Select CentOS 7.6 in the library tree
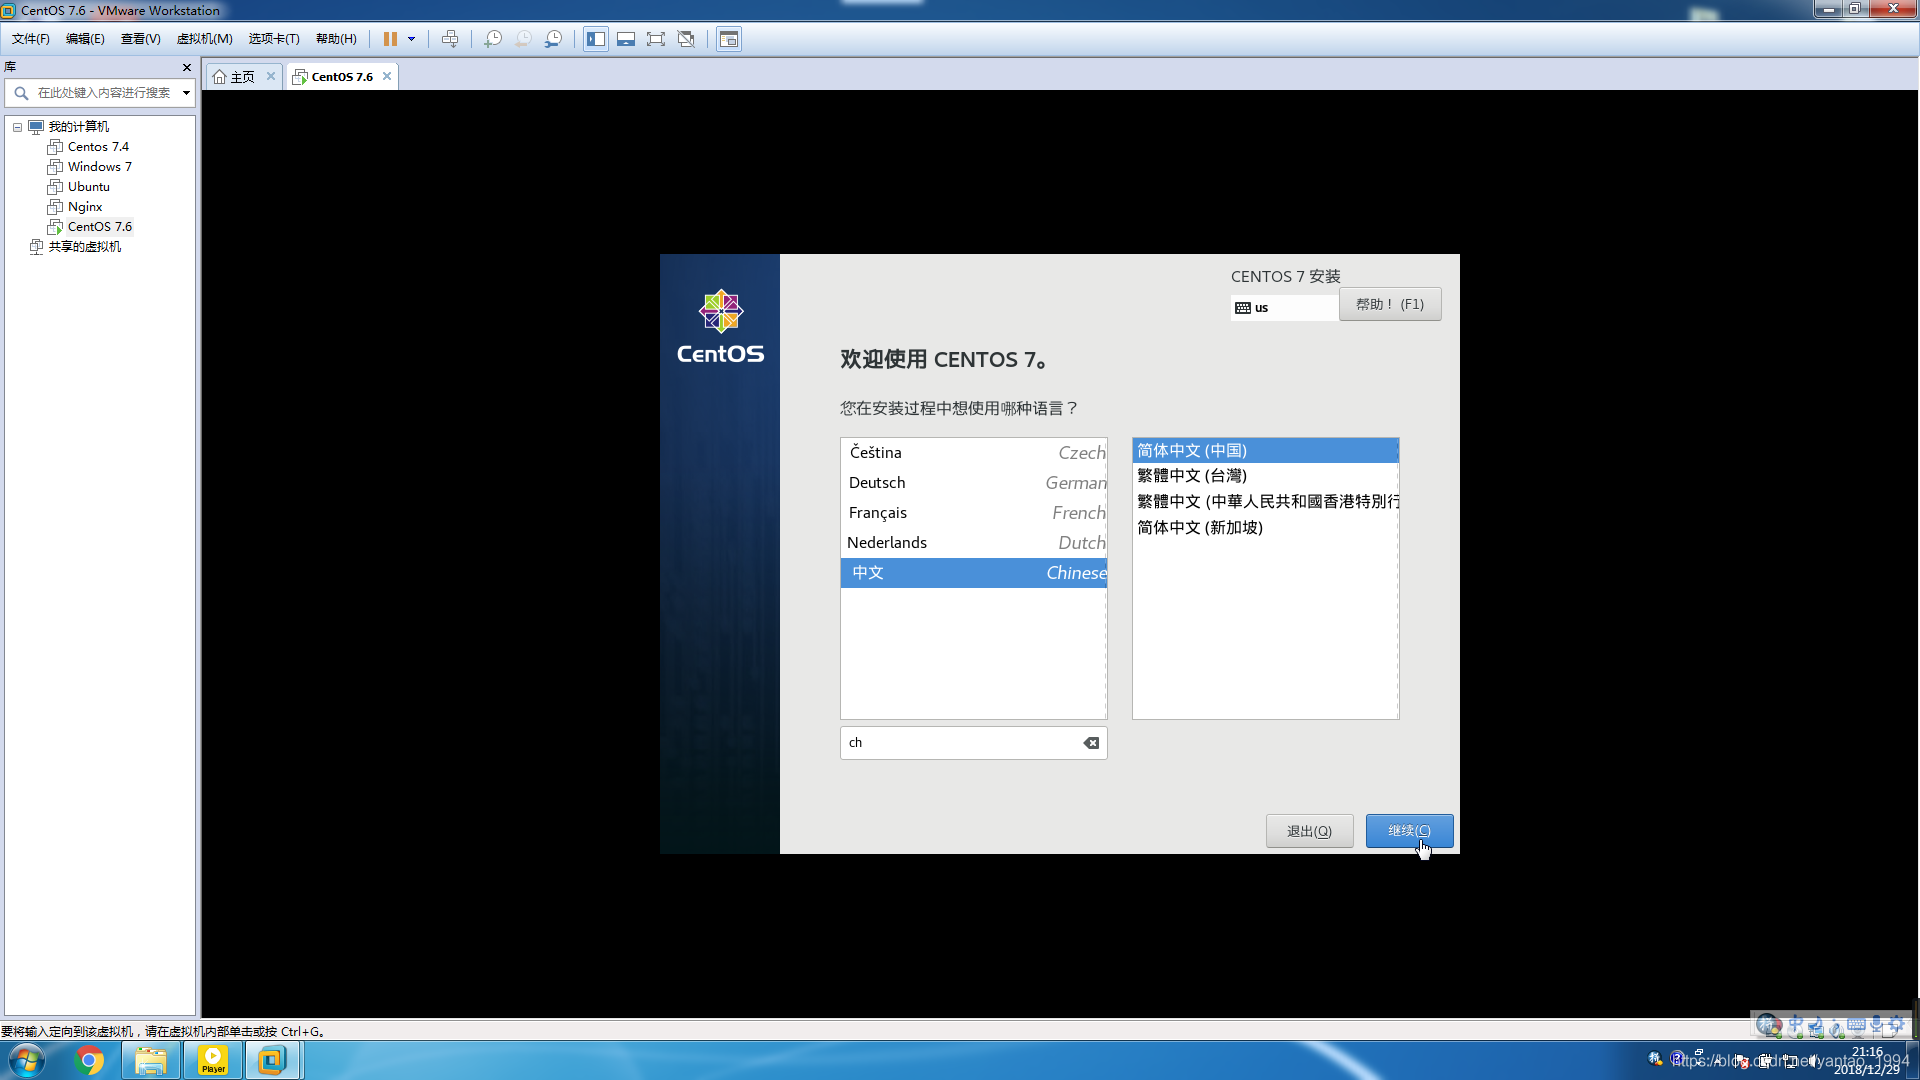The width and height of the screenshot is (1920, 1080). (x=100, y=227)
